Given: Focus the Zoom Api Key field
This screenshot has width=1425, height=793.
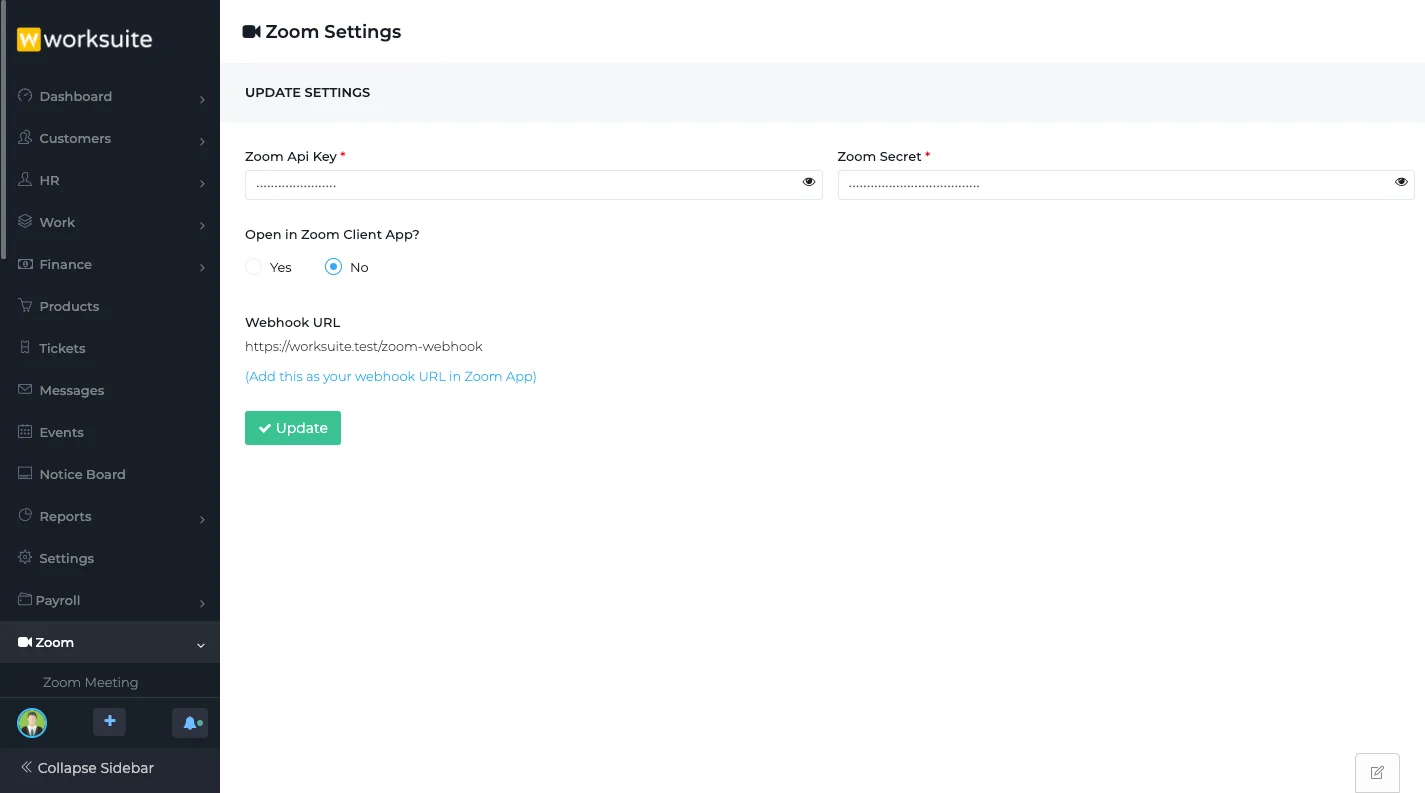Looking at the screenshot, I should click(520, 185).
